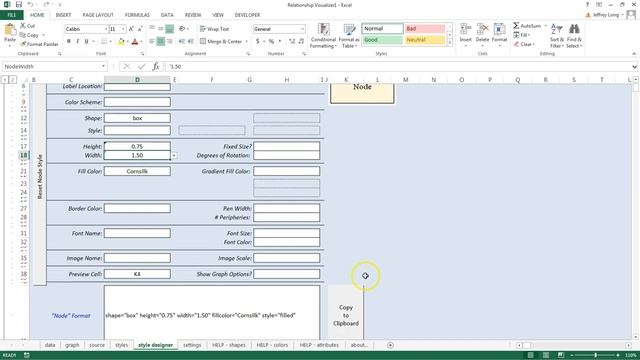Click the Fill down icon
Screen dimensions: 640x360
(x=516, y=35)
